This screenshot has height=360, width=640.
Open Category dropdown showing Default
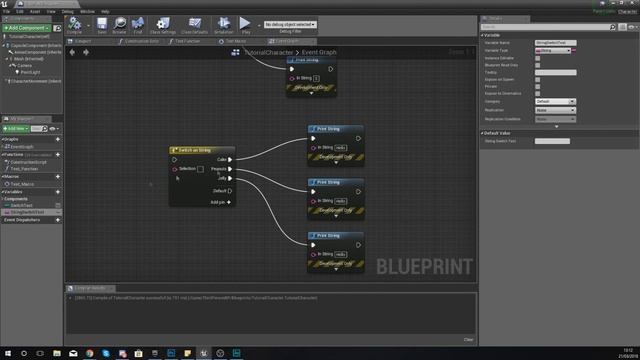[555, 101]
